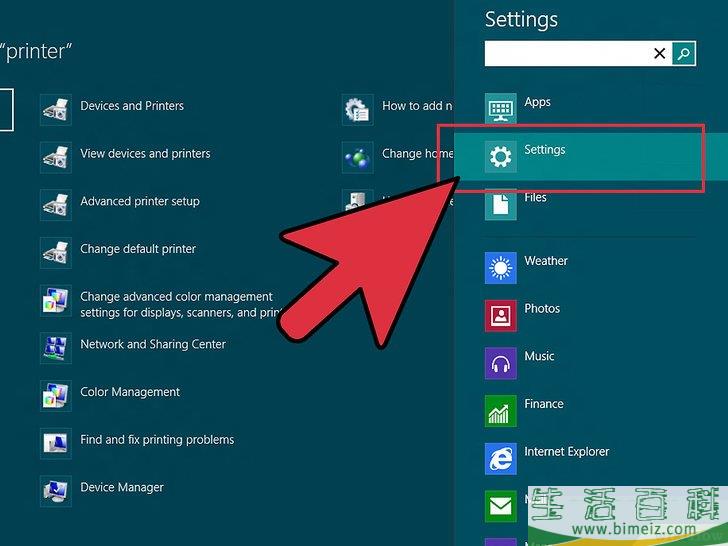
Task: Open Color Management icon
Action: 56,395
